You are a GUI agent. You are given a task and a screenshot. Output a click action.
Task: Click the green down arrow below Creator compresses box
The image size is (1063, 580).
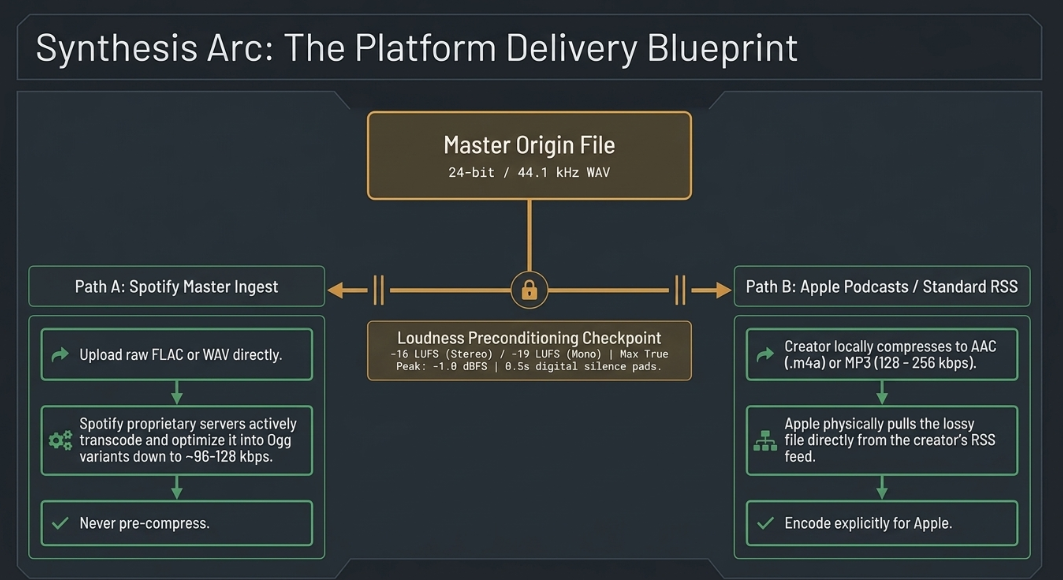[882, 393]
